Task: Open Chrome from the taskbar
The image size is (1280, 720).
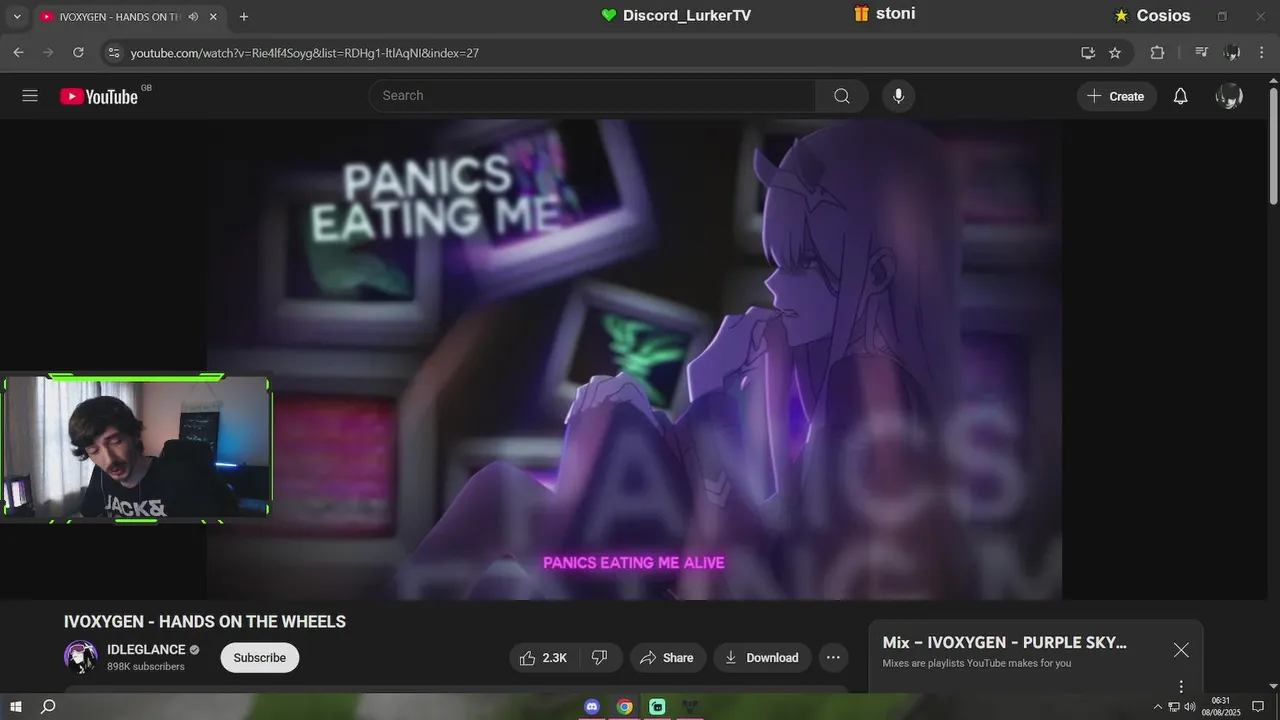Action: tap(625, 707)
